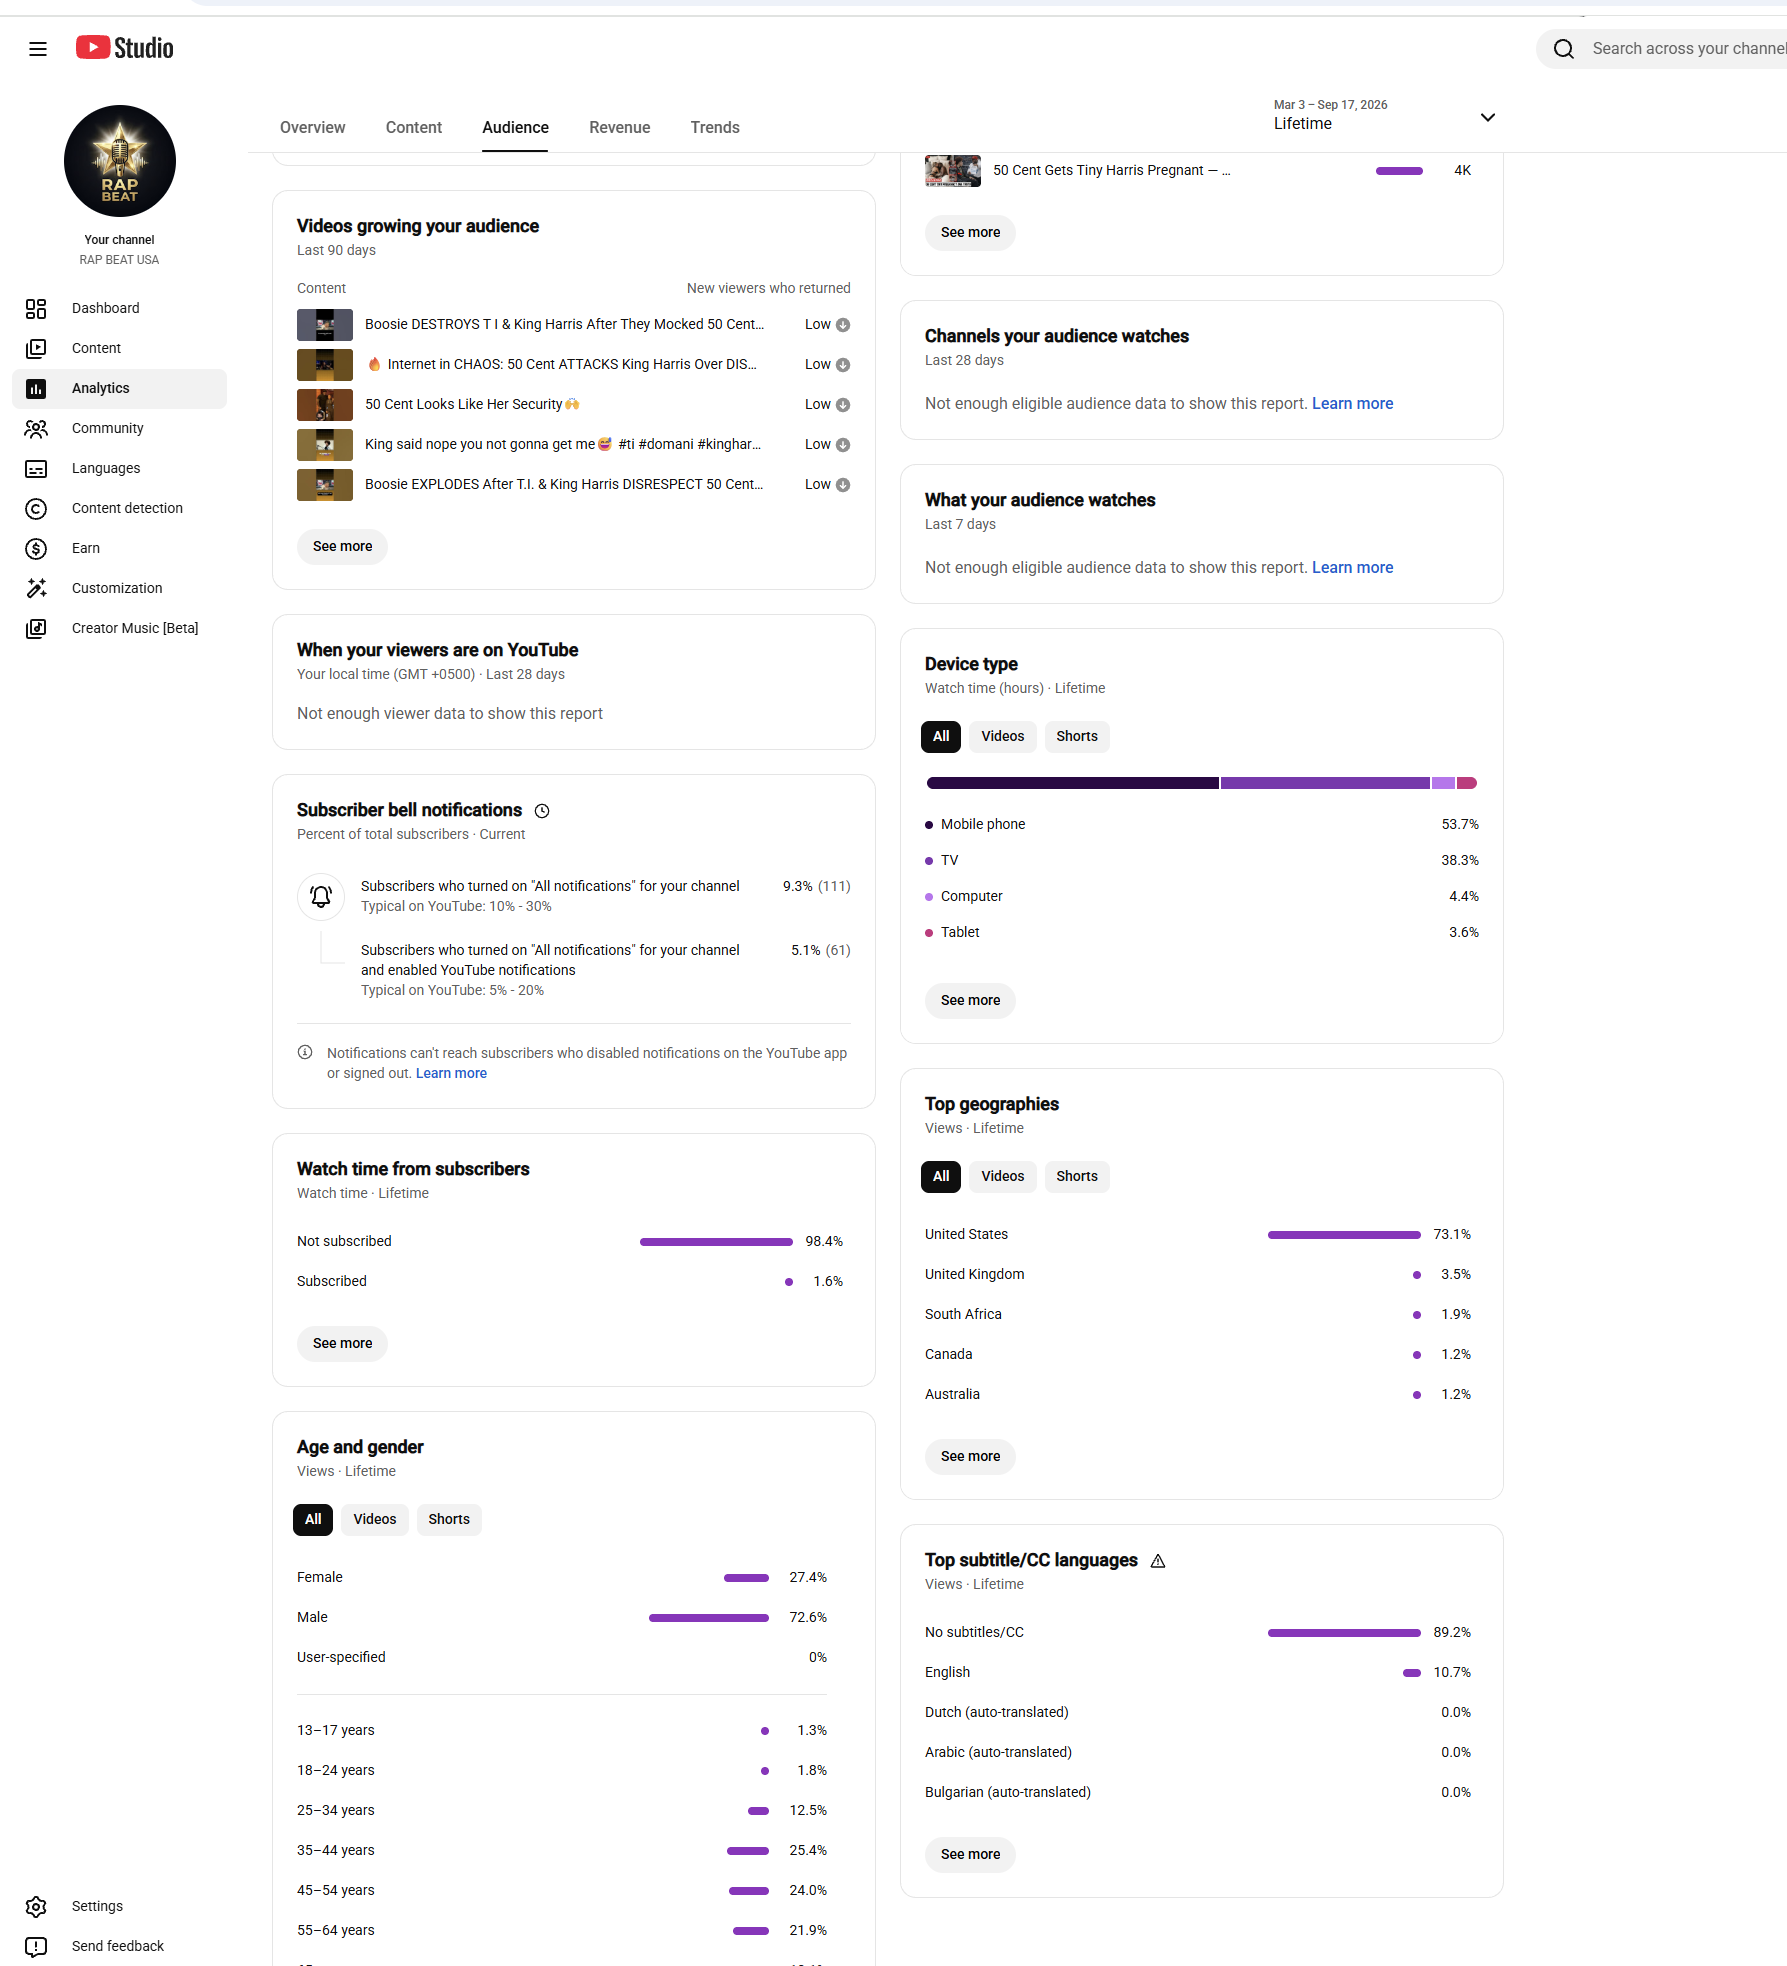Click the warning triangle beside Top subtitle/CC languages
Image resolution: width=1787 pixels, height=1966 pixels.
[1158, 1561]
